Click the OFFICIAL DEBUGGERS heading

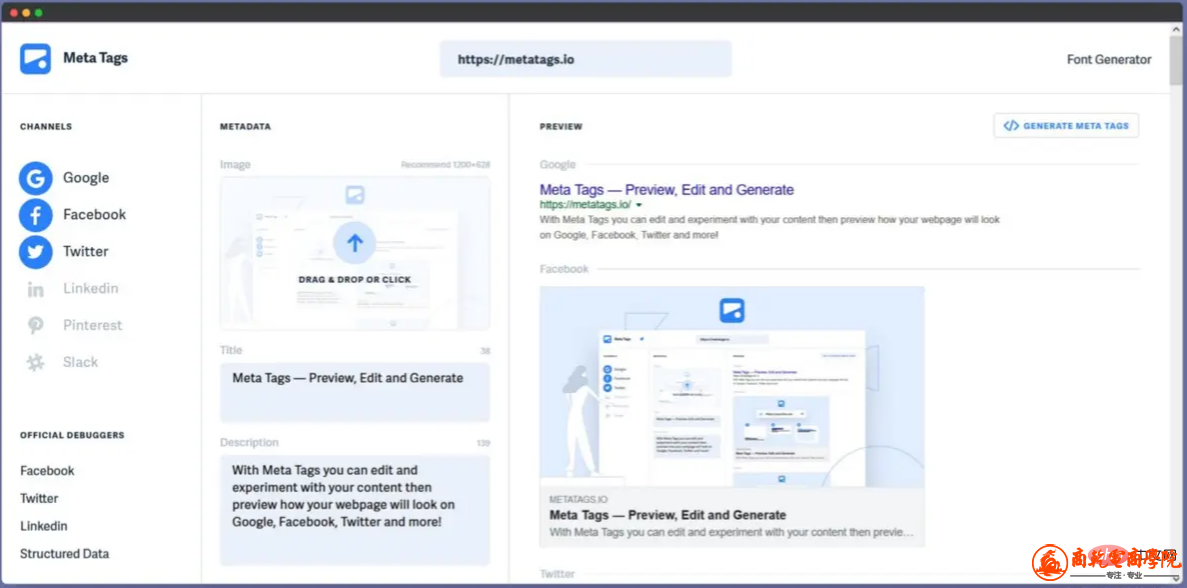coord(72,435)
